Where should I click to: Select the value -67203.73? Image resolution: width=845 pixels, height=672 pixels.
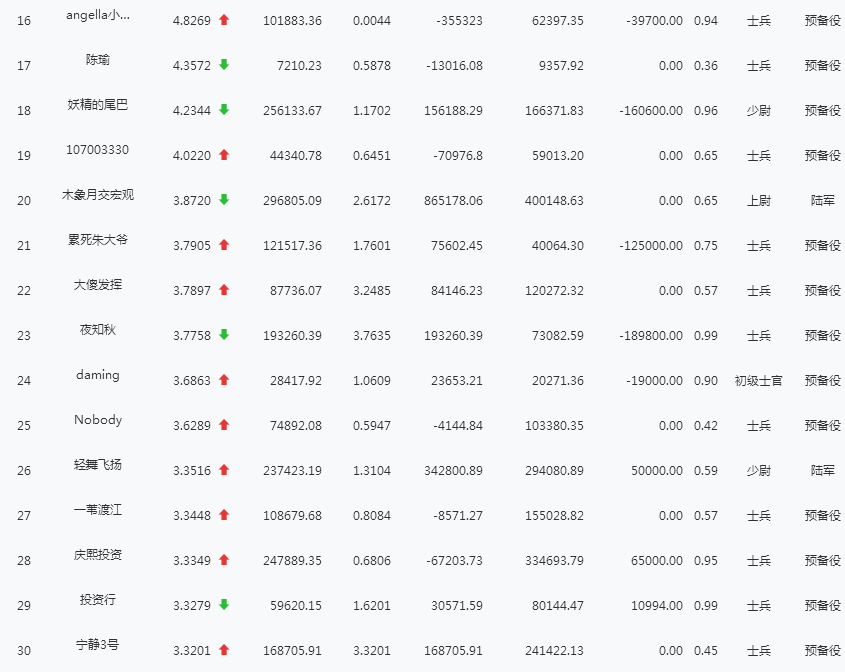coord(454,561)
